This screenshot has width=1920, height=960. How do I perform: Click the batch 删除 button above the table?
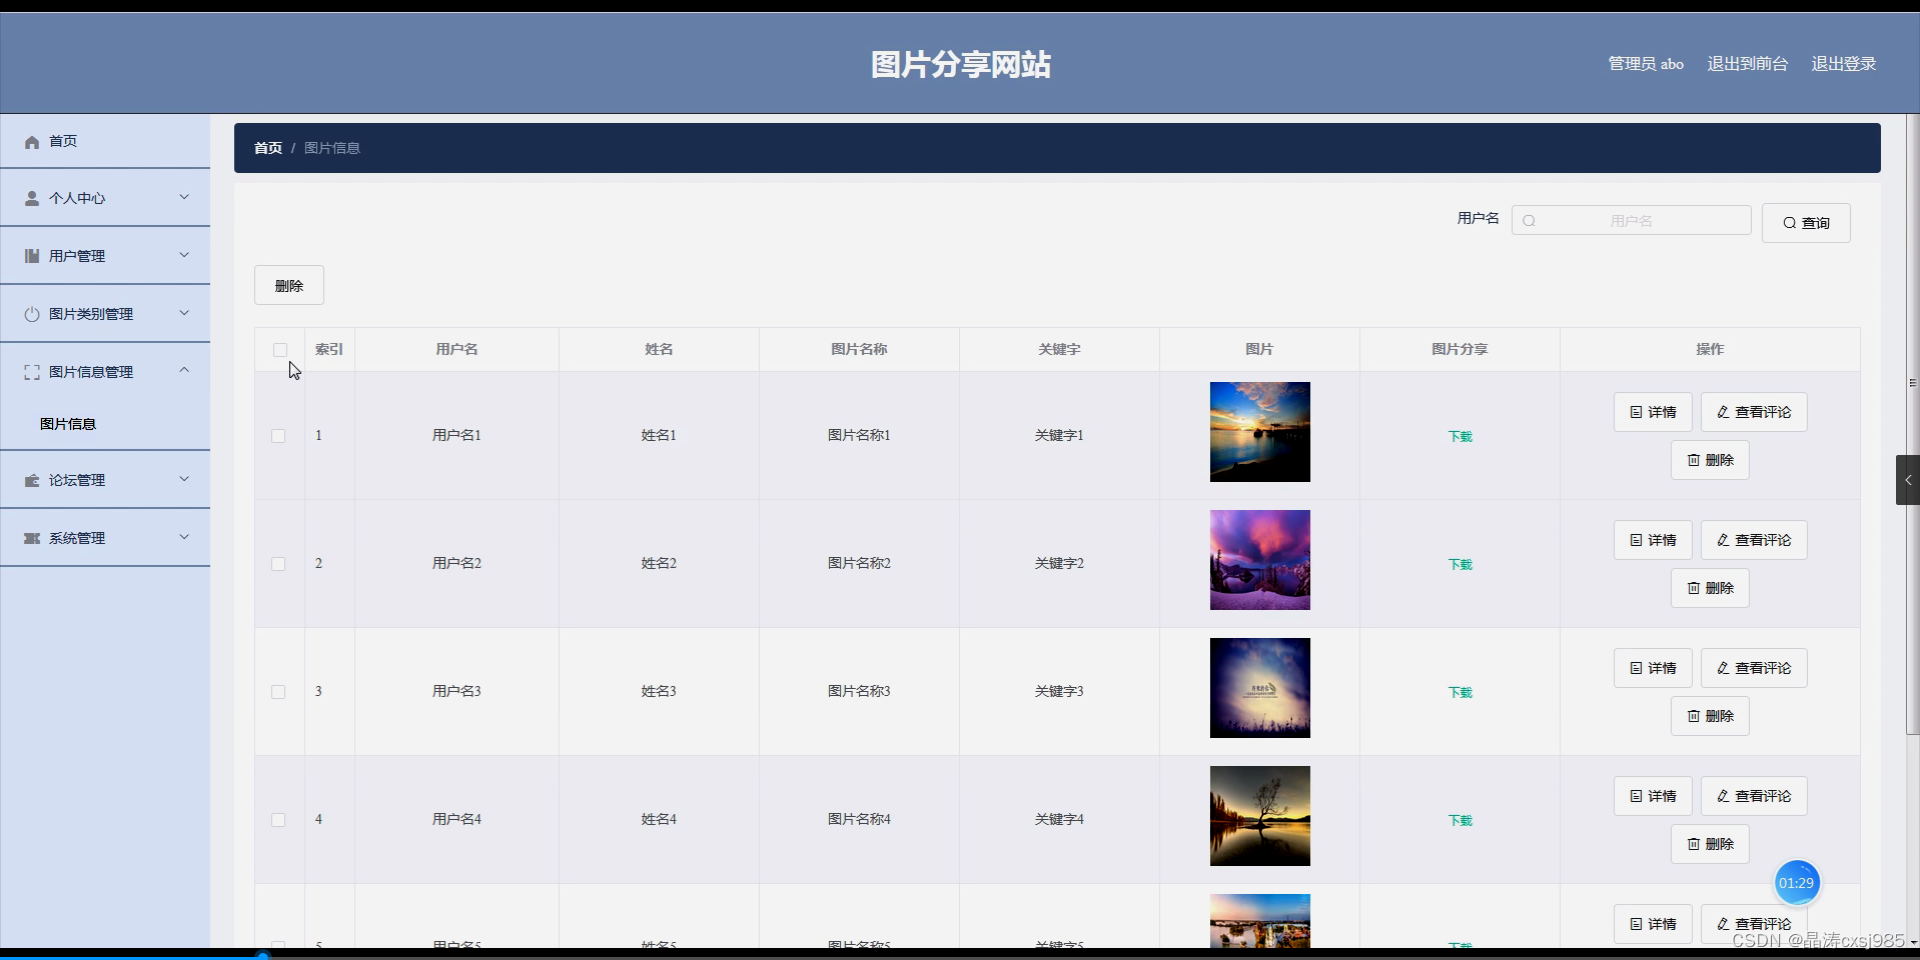[x=289, y=285]
